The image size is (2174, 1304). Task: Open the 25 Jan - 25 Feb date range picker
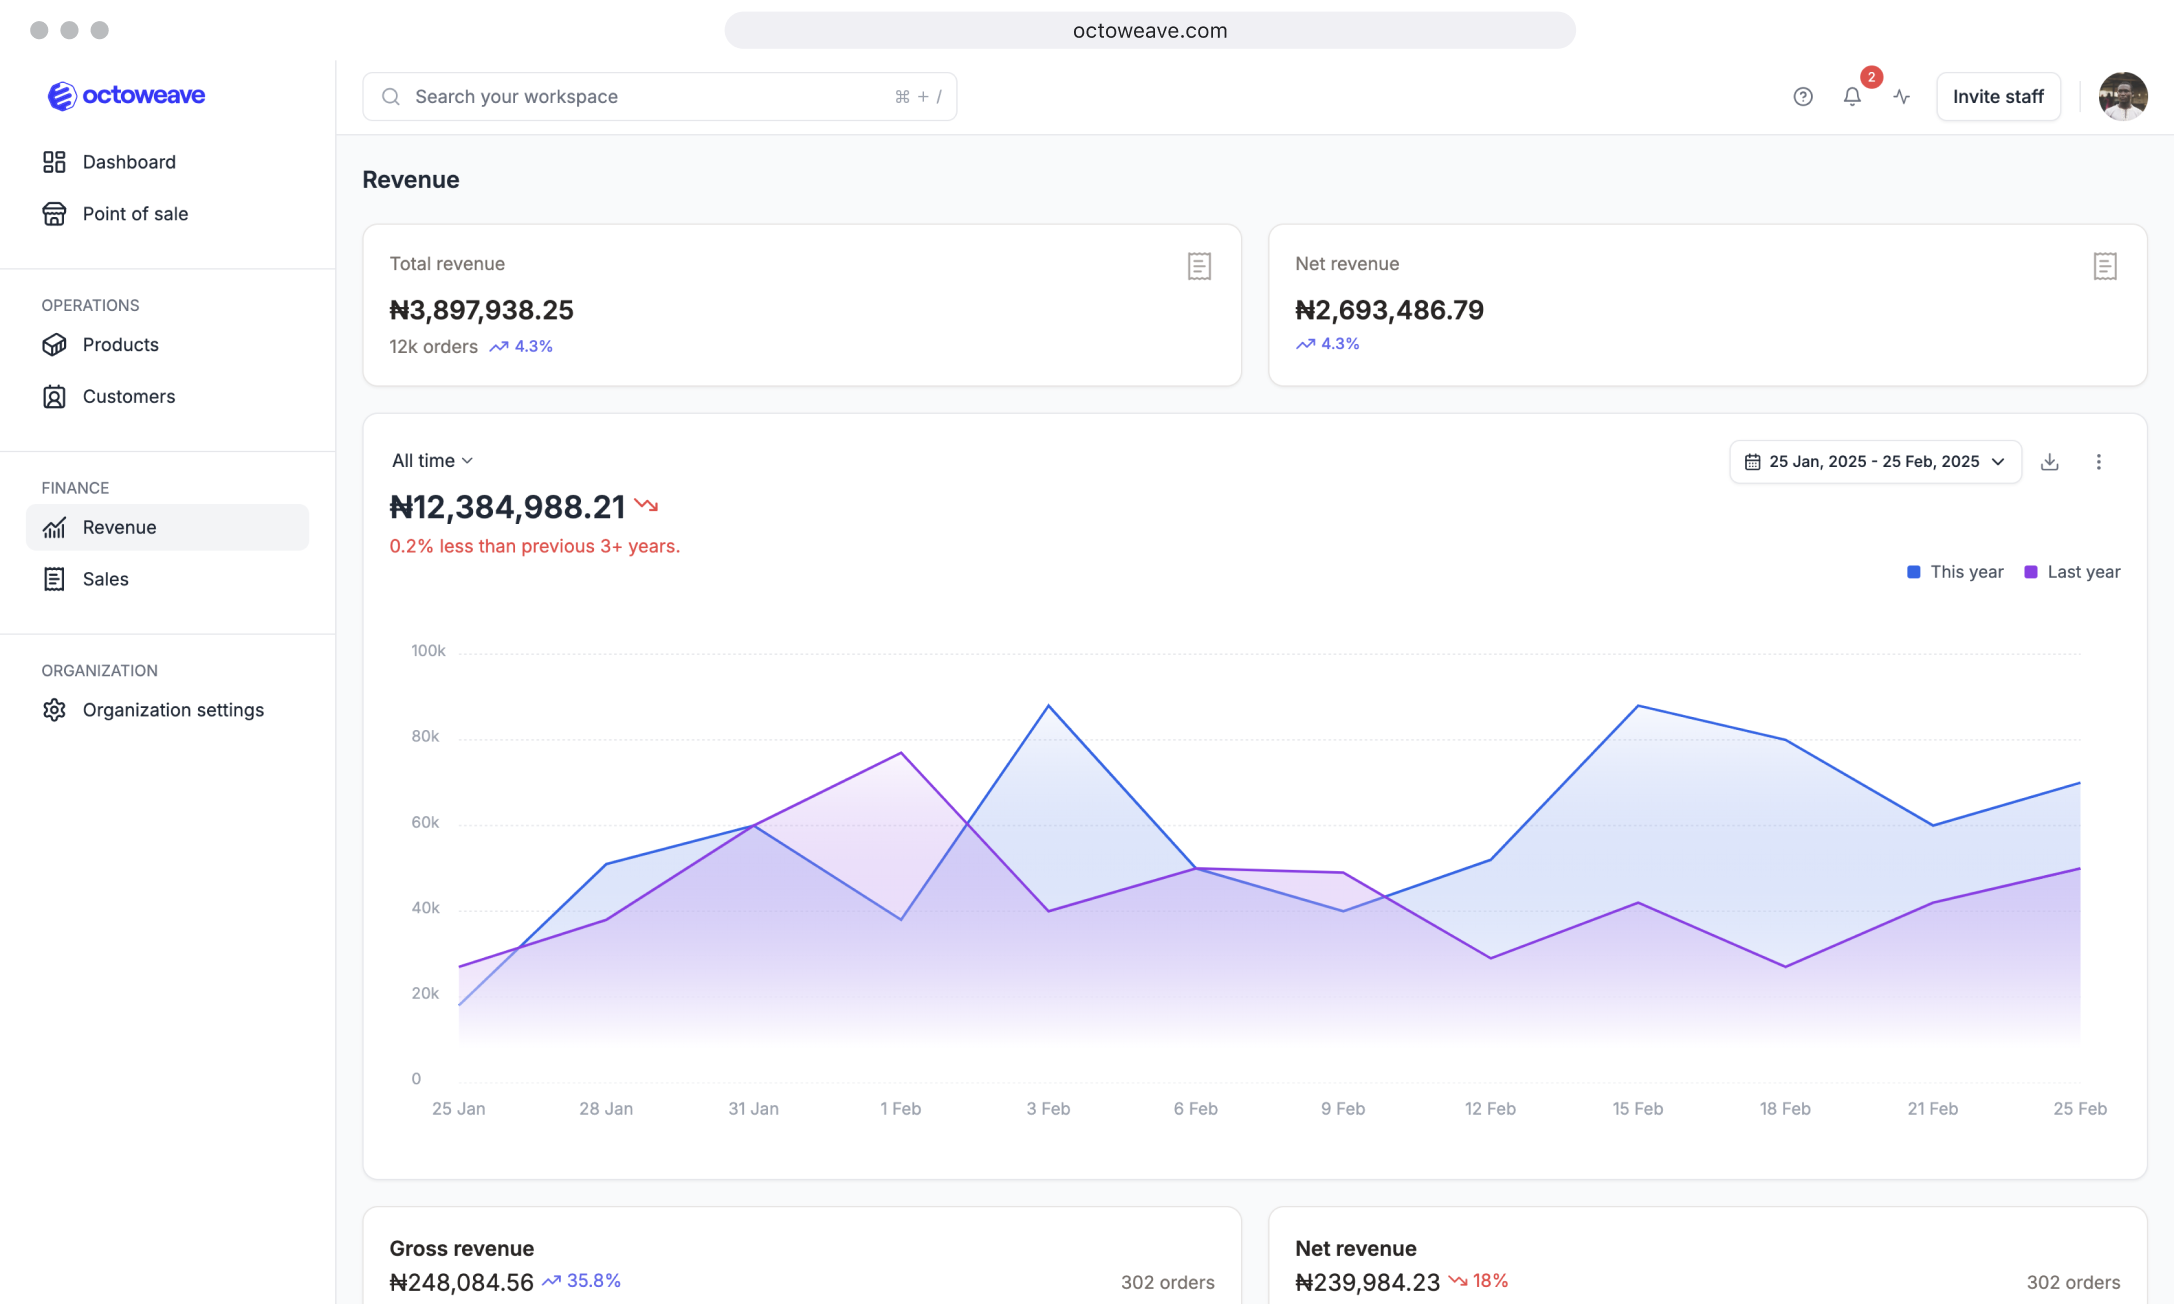click(x=1875, y=462)
